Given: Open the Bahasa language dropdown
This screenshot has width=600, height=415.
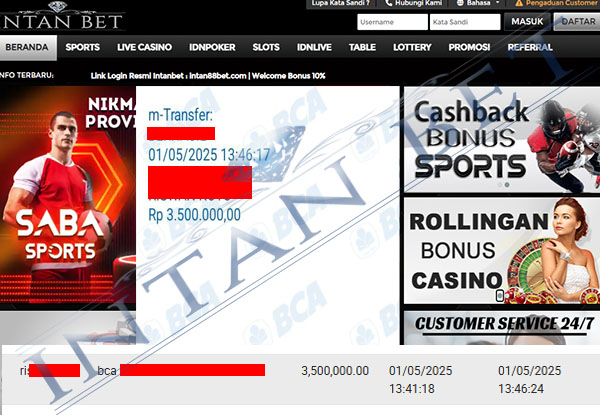Looking at the screenshot, I should click(478, 3).
